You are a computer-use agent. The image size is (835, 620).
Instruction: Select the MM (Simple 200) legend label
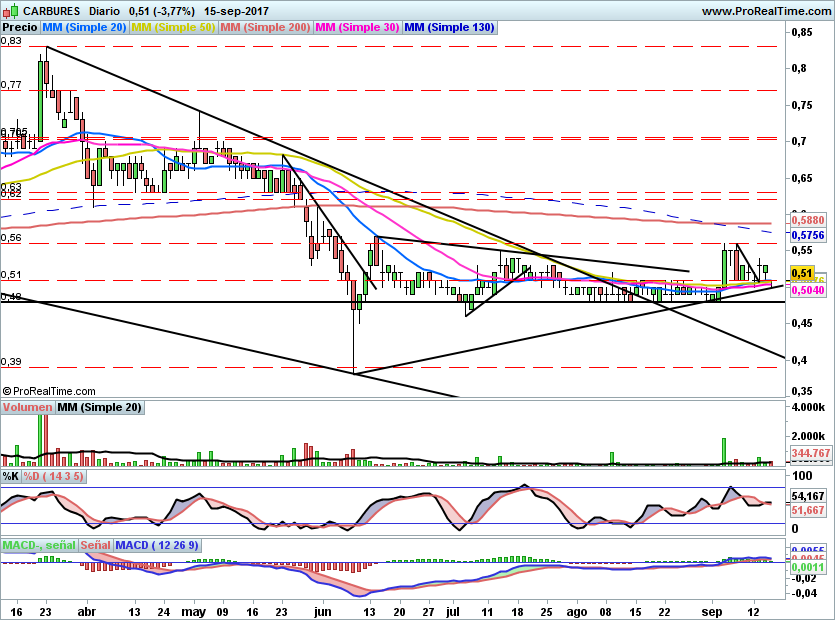265,27
